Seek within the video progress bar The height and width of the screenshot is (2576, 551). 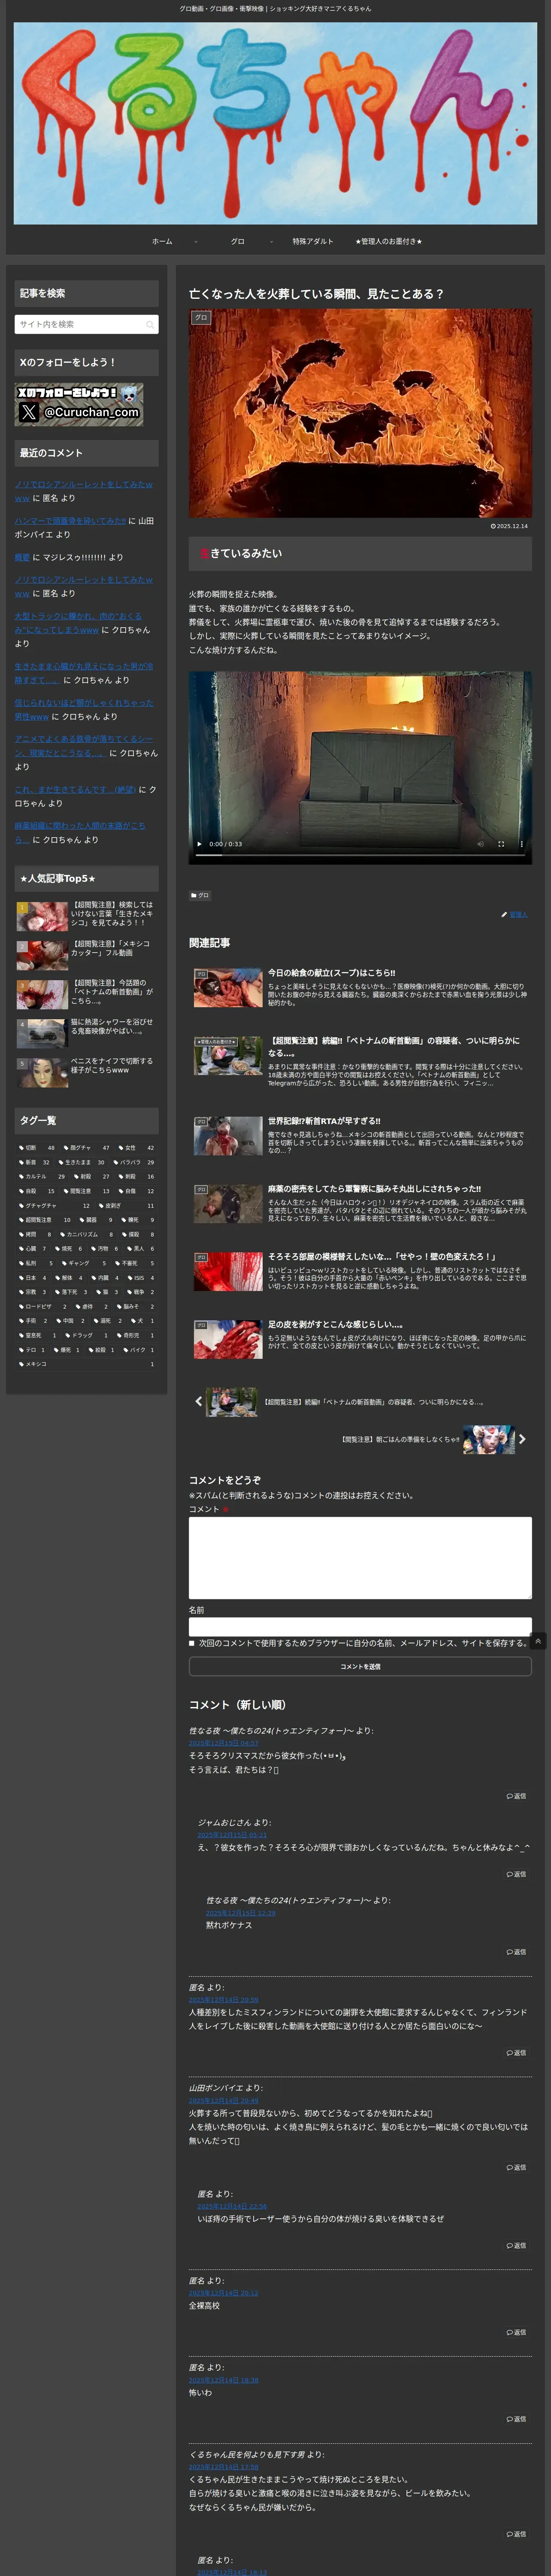click(x=360, y=857)
